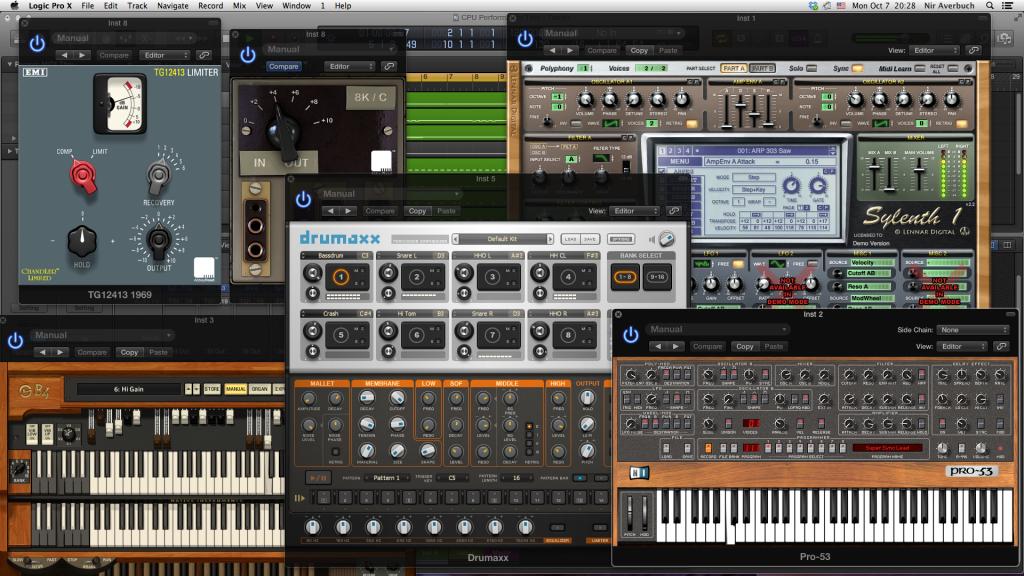The image size is (1024, 576).
Task: Click next kit arrow beside Default Kit
Action: (x=550, y=239)
